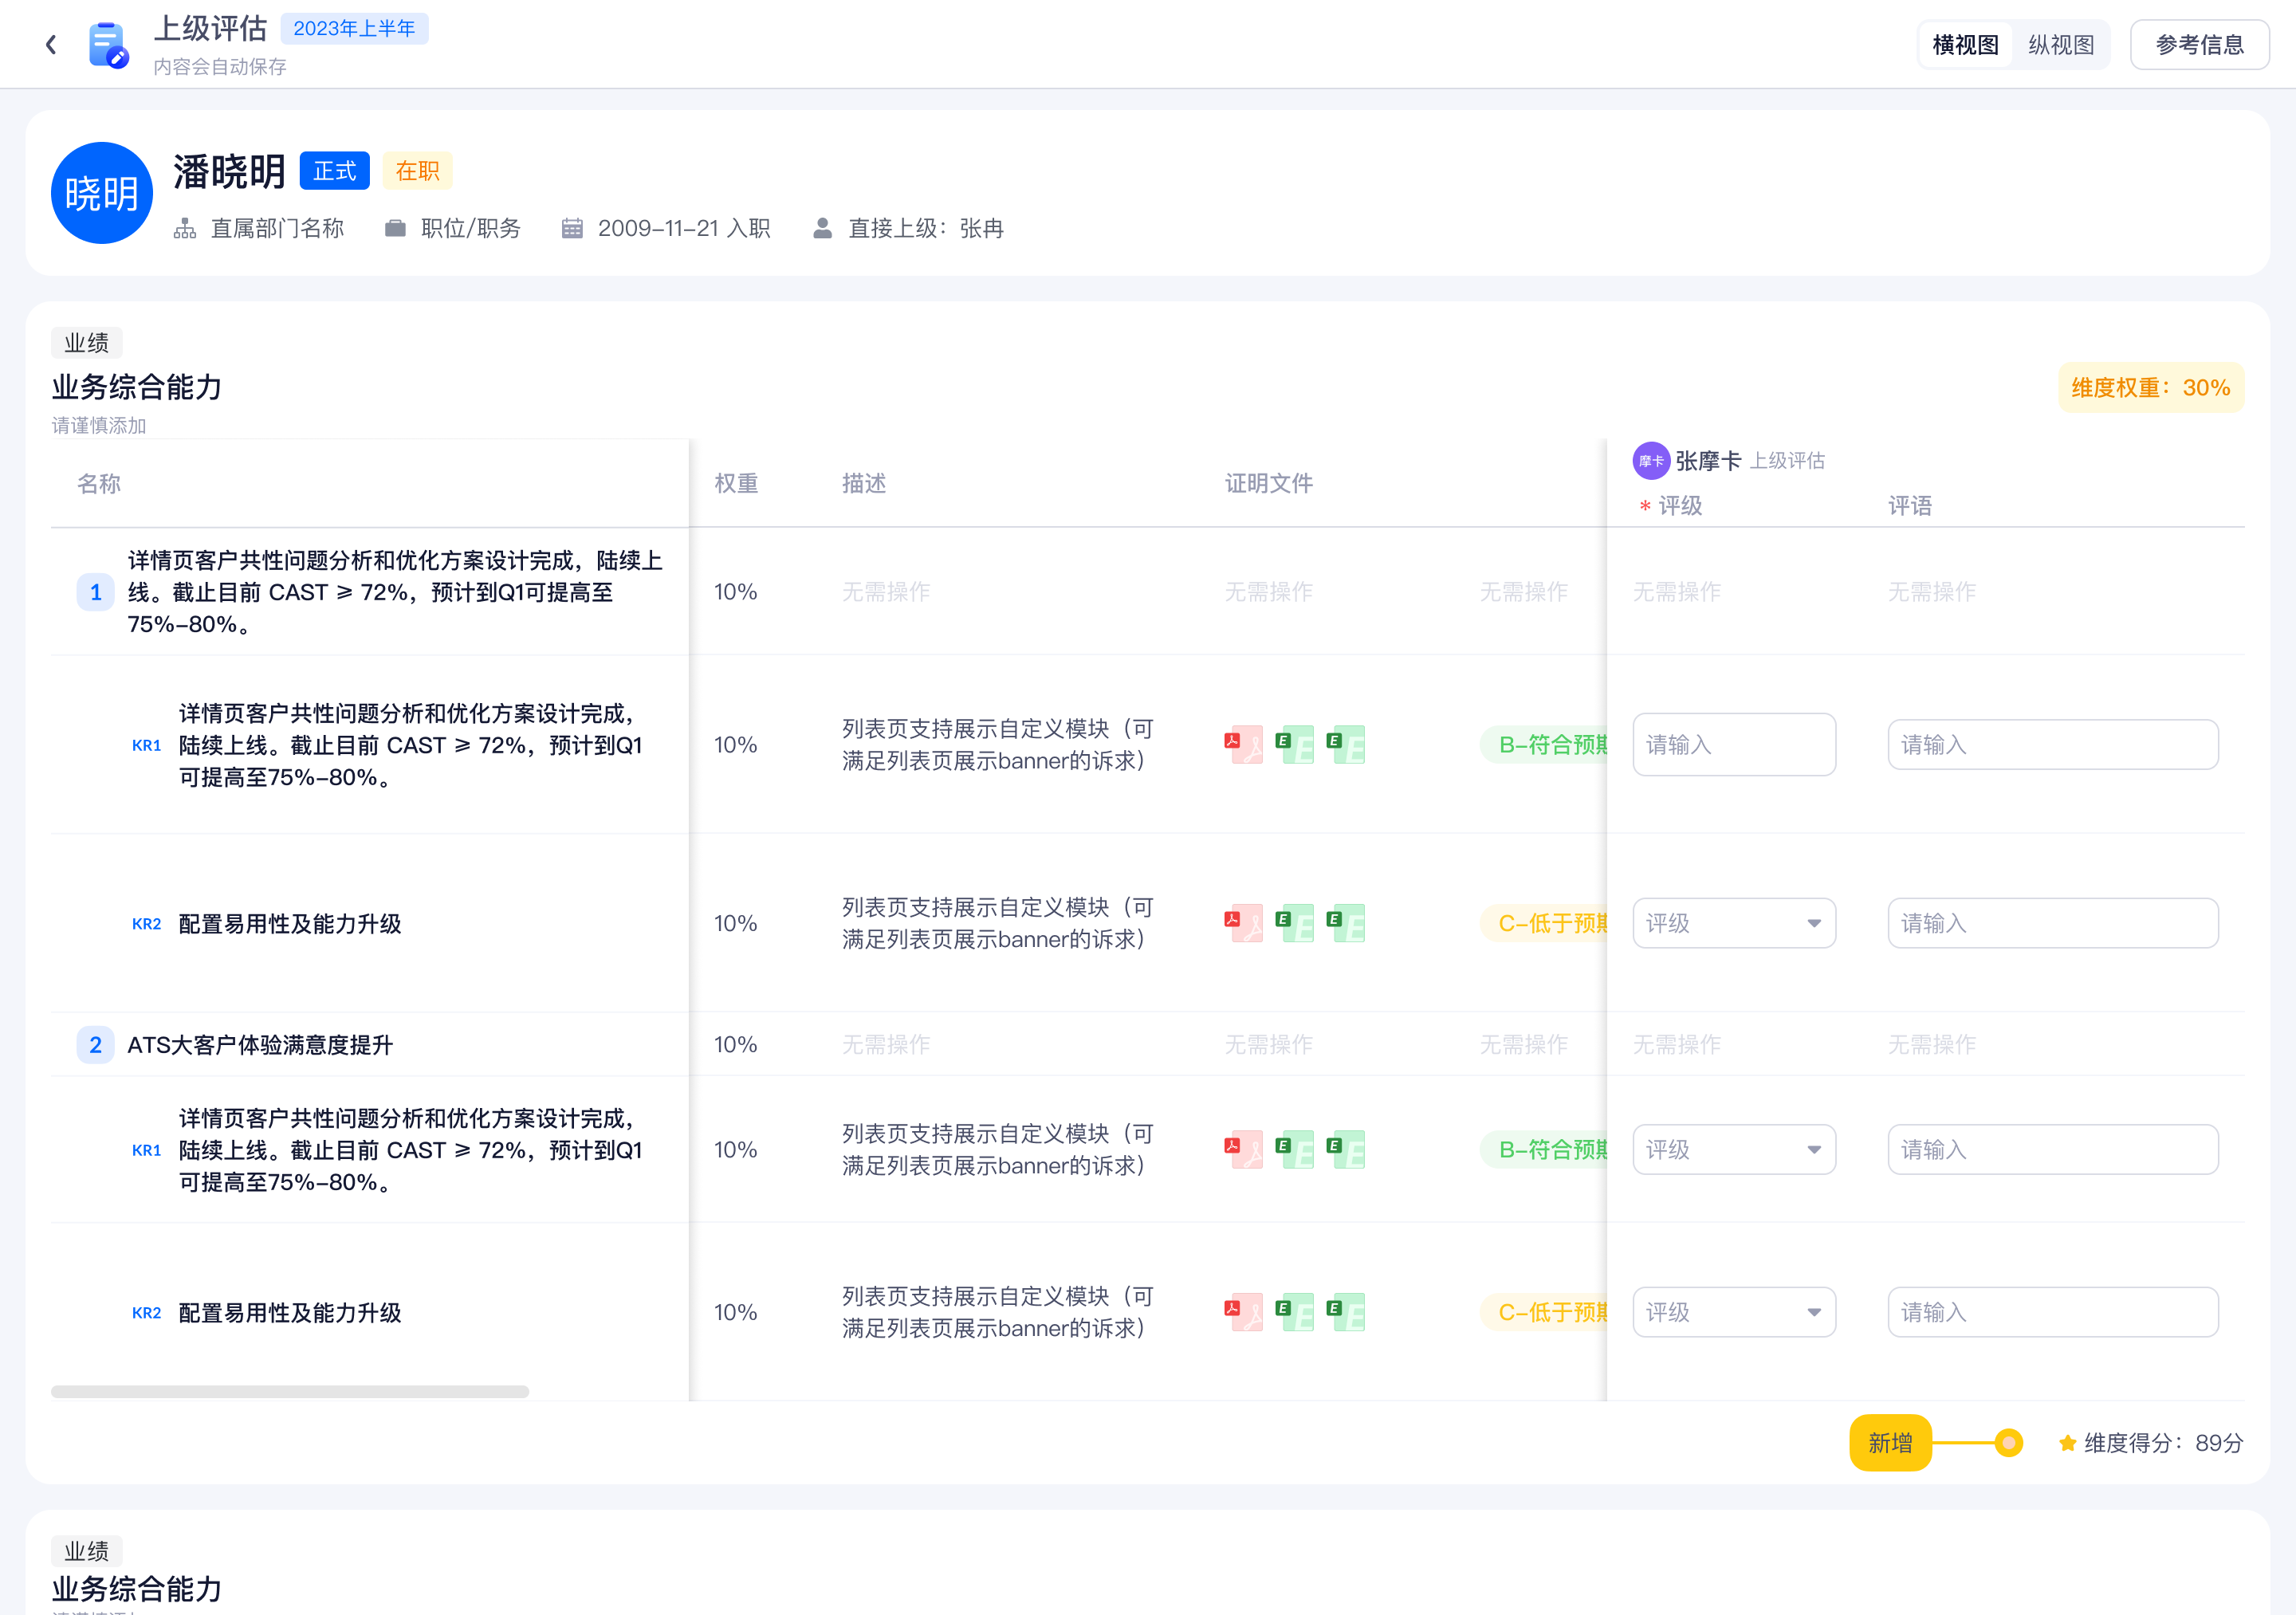The width and height of the screenshot is (2296, 1615).
Task: Open the PDF attachment in first KR1 row
Action: 1243,745
